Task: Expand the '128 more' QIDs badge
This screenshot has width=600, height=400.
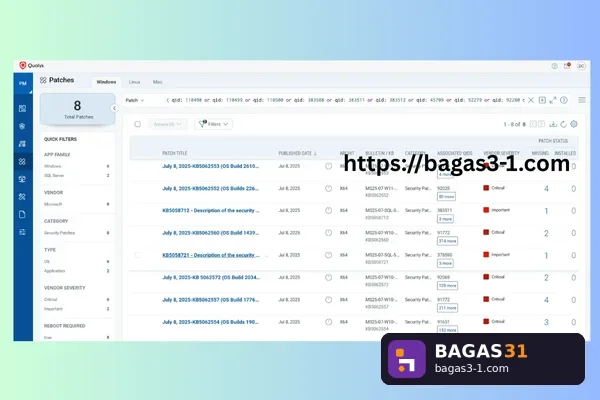Action: tap(447, 286)
